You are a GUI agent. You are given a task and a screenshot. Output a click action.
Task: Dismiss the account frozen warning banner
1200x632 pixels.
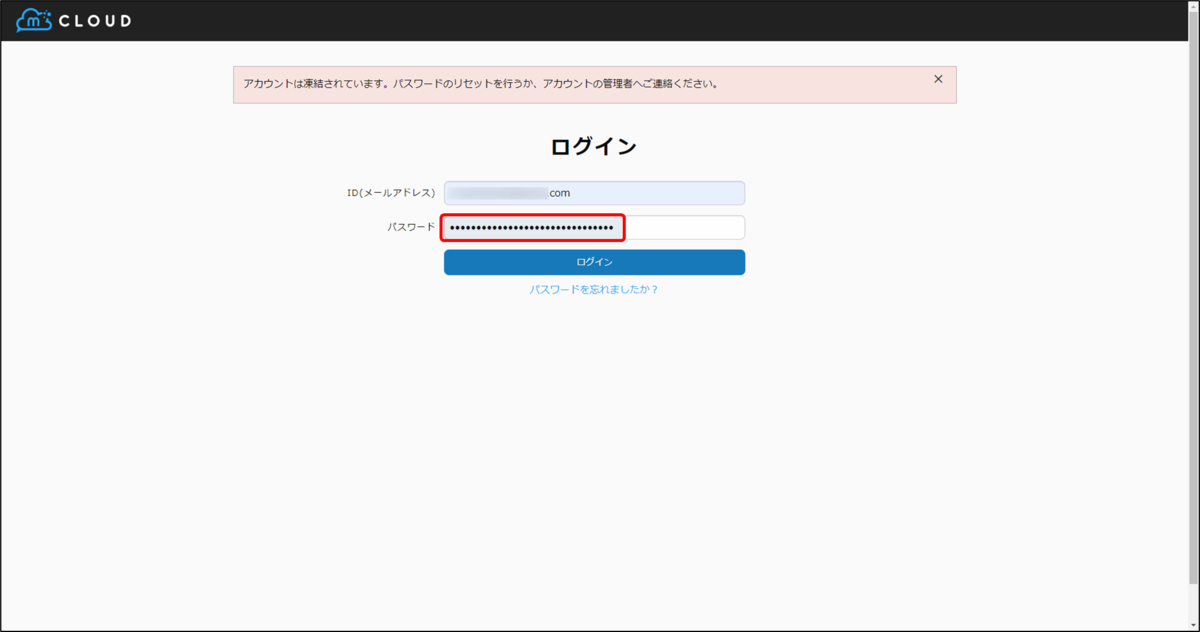[938, 78]
